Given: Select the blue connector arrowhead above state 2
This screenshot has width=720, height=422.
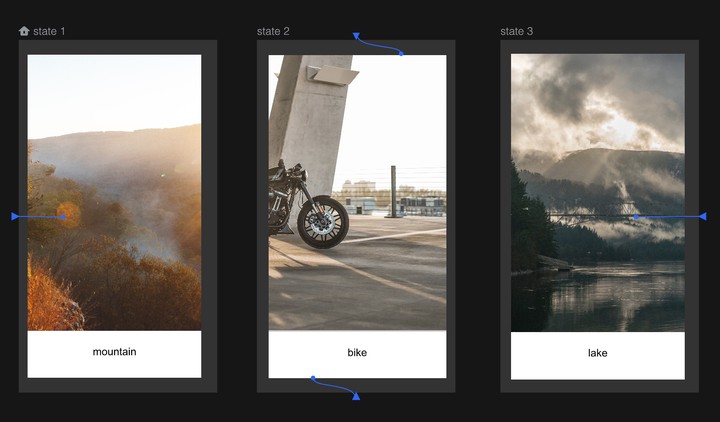Looking at the screenshot, I should coord(356,35).
